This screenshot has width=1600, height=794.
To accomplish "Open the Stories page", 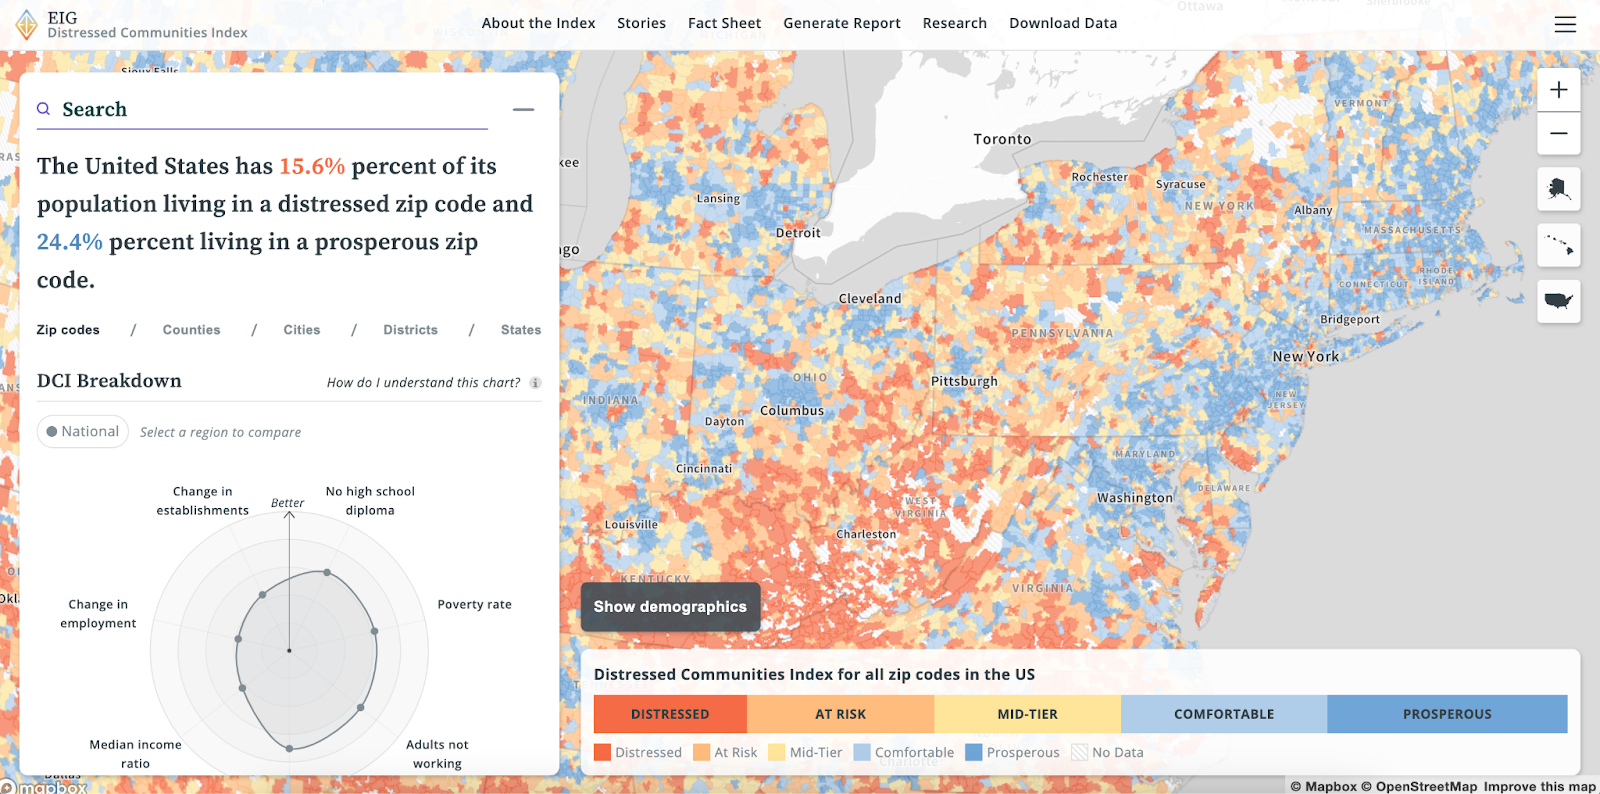I will coord(641,23).
